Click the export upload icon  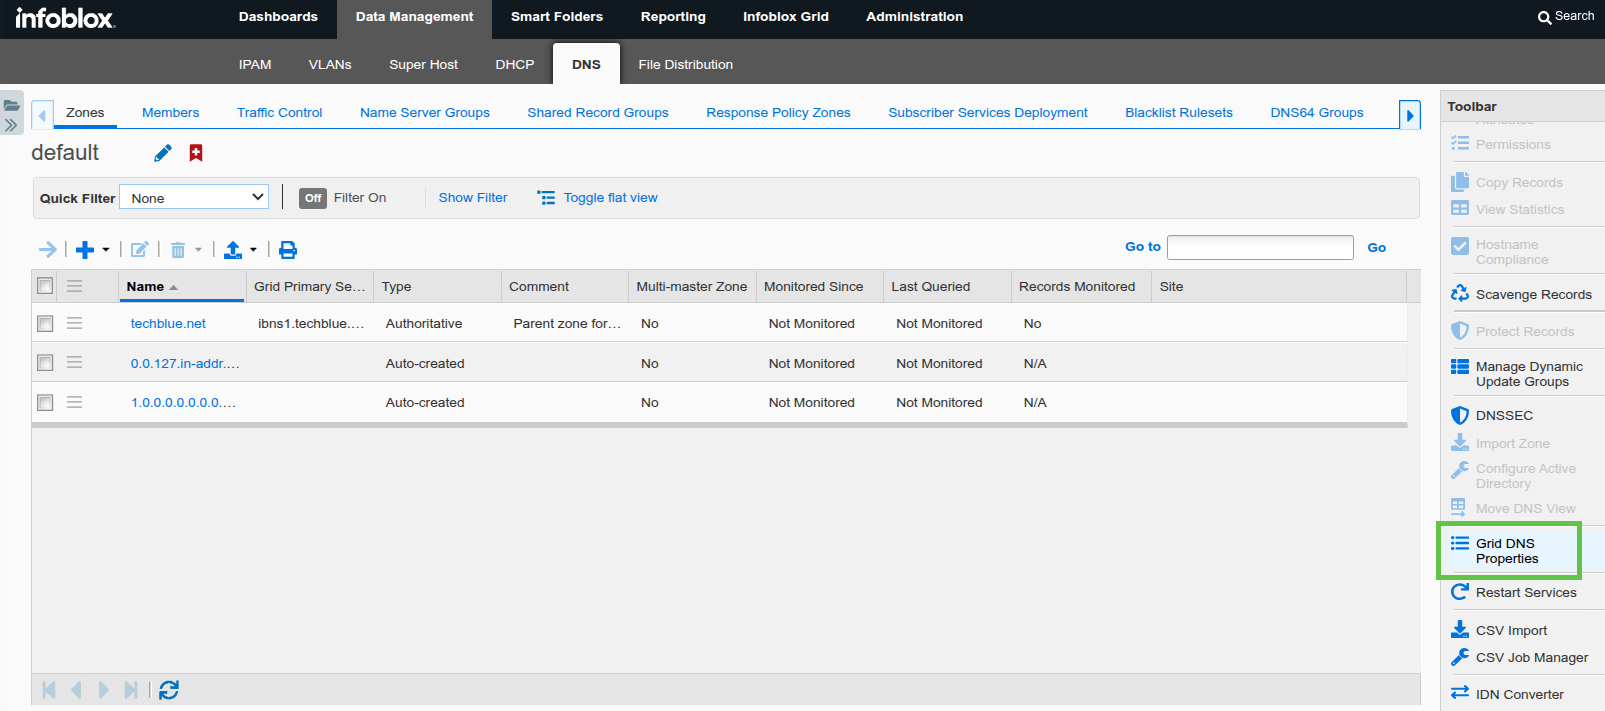233,250
